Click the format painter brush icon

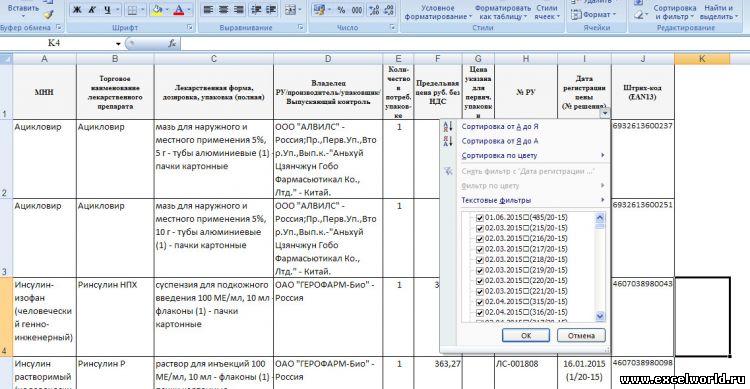click(x=48, y=15)
